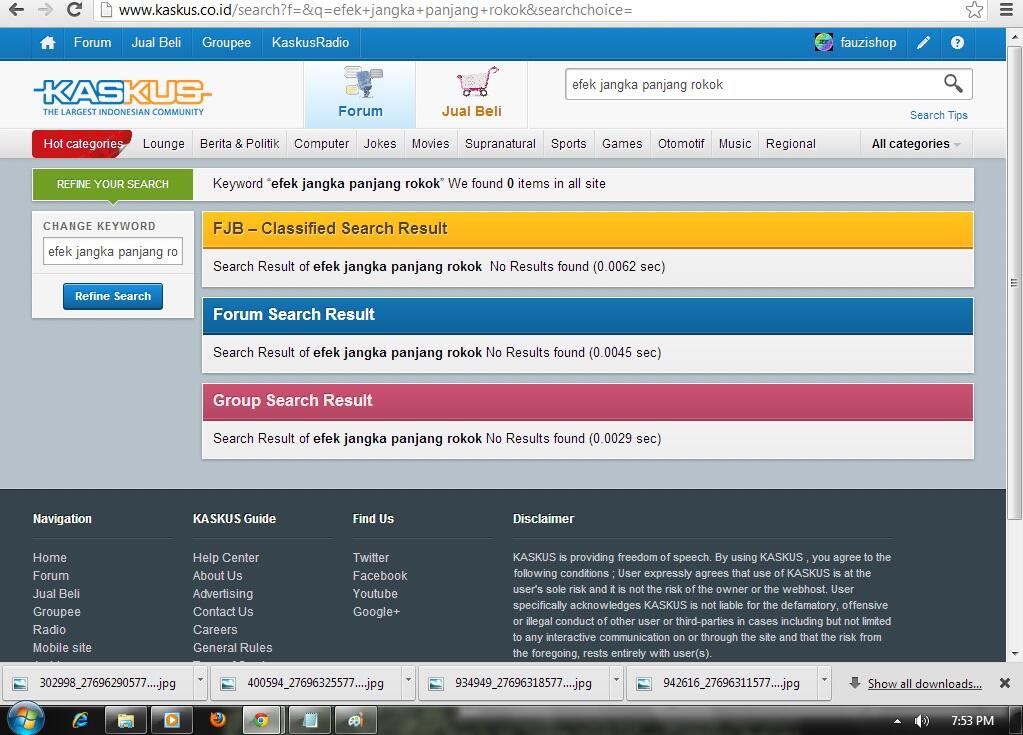The image size is (1023, 735).
Task: Show hidden system tray icons
Action: point(898,721)
